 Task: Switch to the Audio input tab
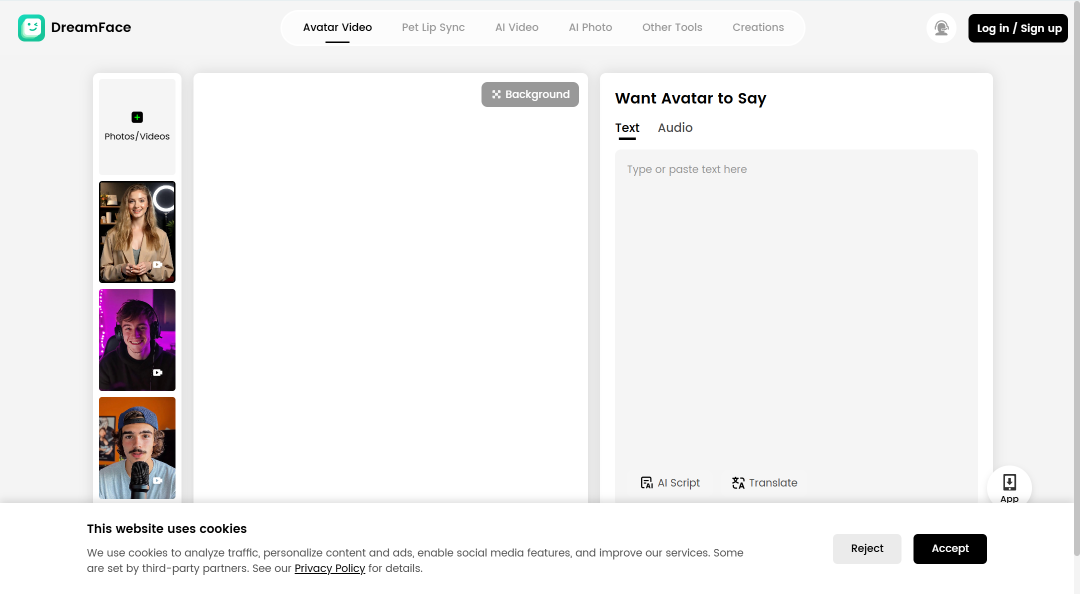(x=675, y=128)
